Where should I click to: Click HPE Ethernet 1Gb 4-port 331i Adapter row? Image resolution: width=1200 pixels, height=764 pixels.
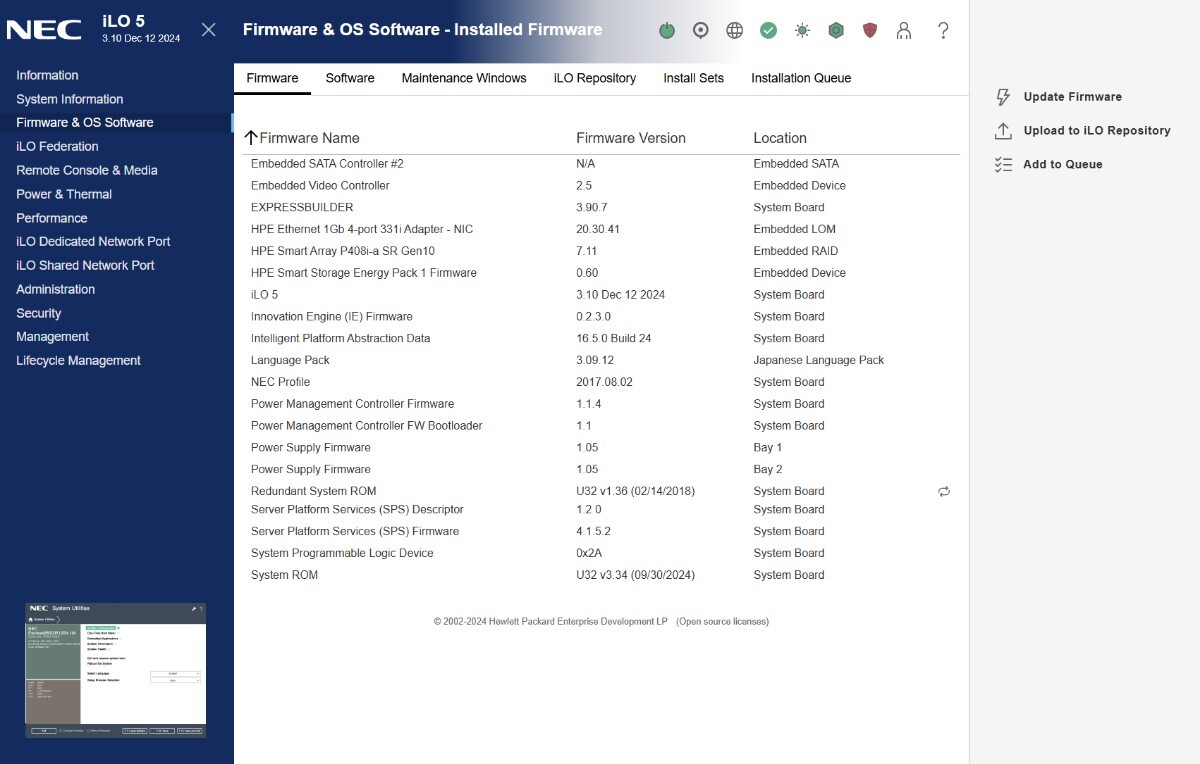600,230
